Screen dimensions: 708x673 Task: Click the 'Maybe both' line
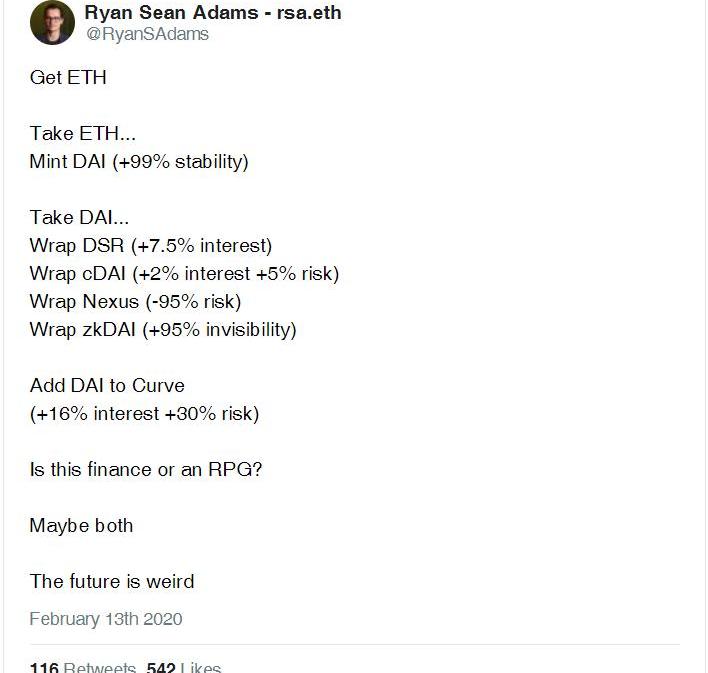point(82,526)
